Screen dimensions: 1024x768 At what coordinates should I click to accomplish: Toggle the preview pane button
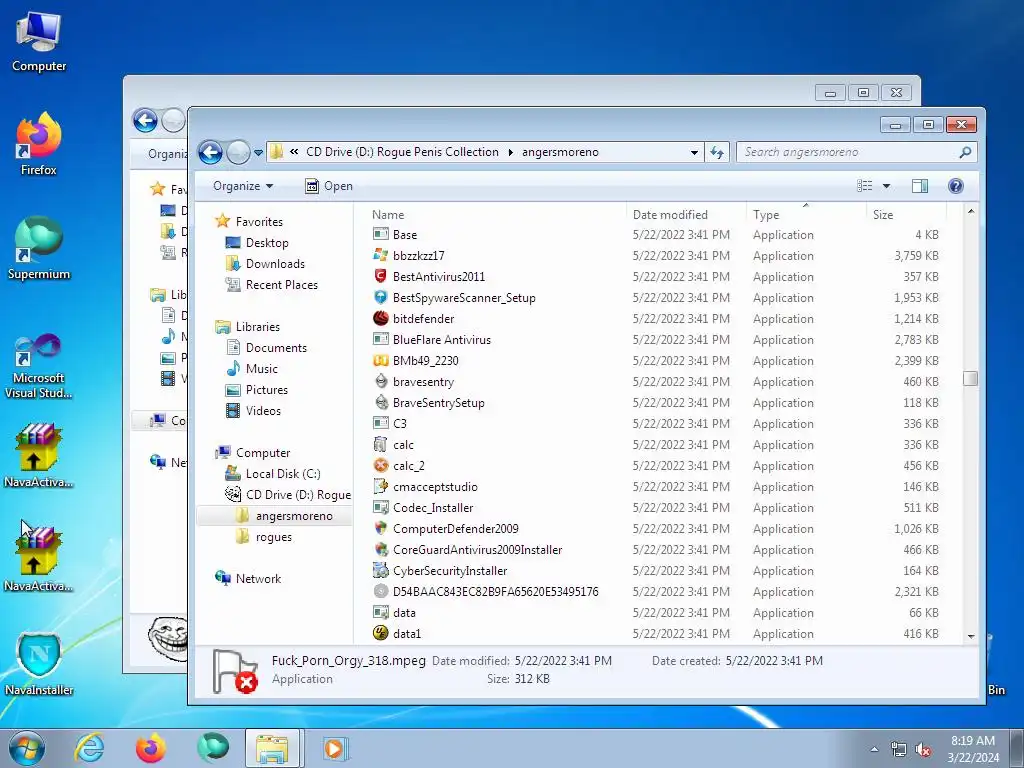(x=920, y=186)
